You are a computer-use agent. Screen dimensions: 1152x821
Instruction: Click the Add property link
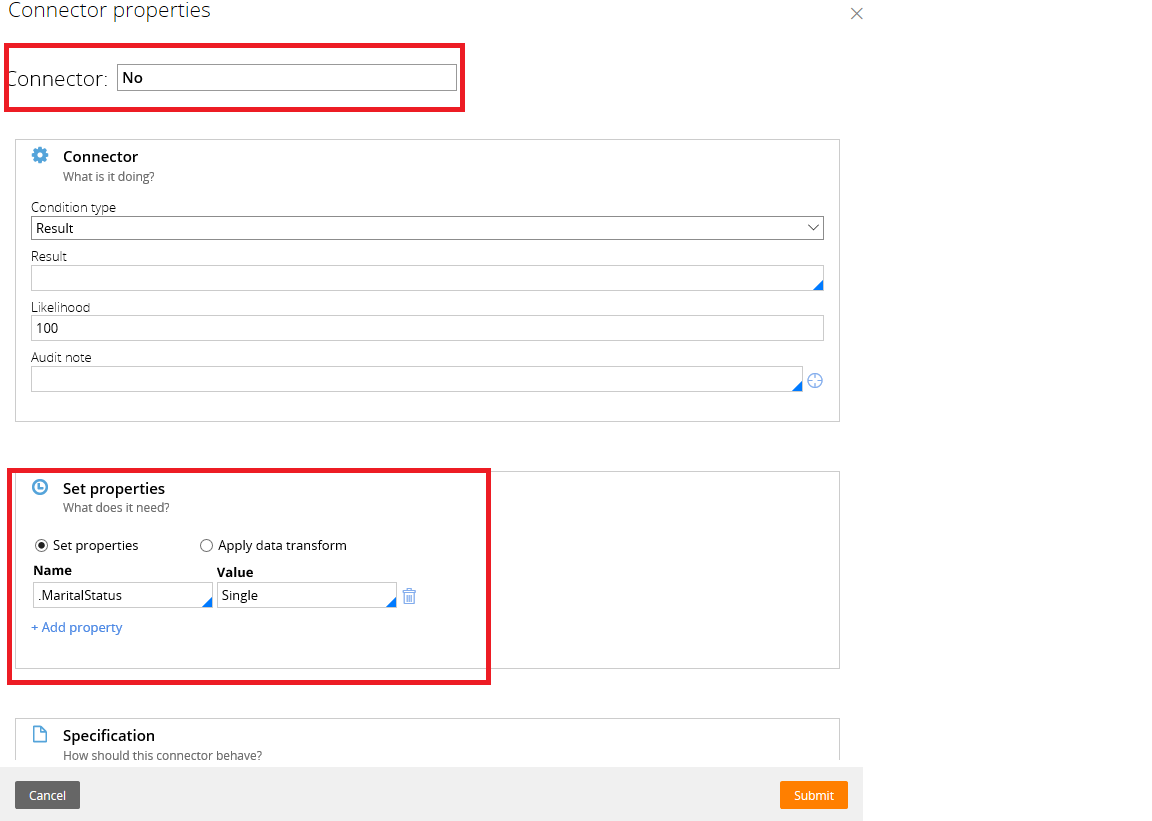point(76,627)
